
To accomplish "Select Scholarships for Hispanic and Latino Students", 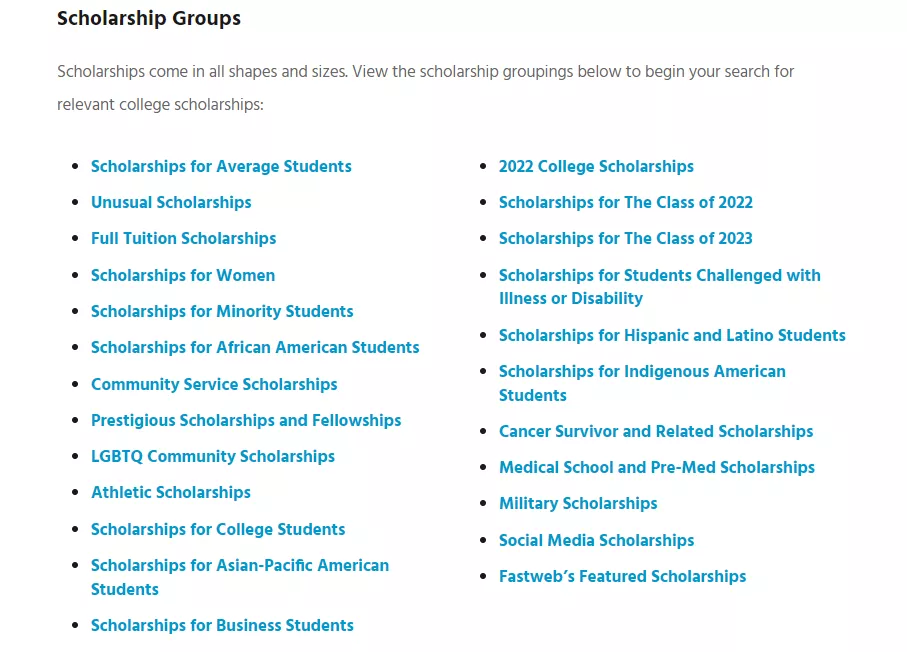I will (672, 336).
